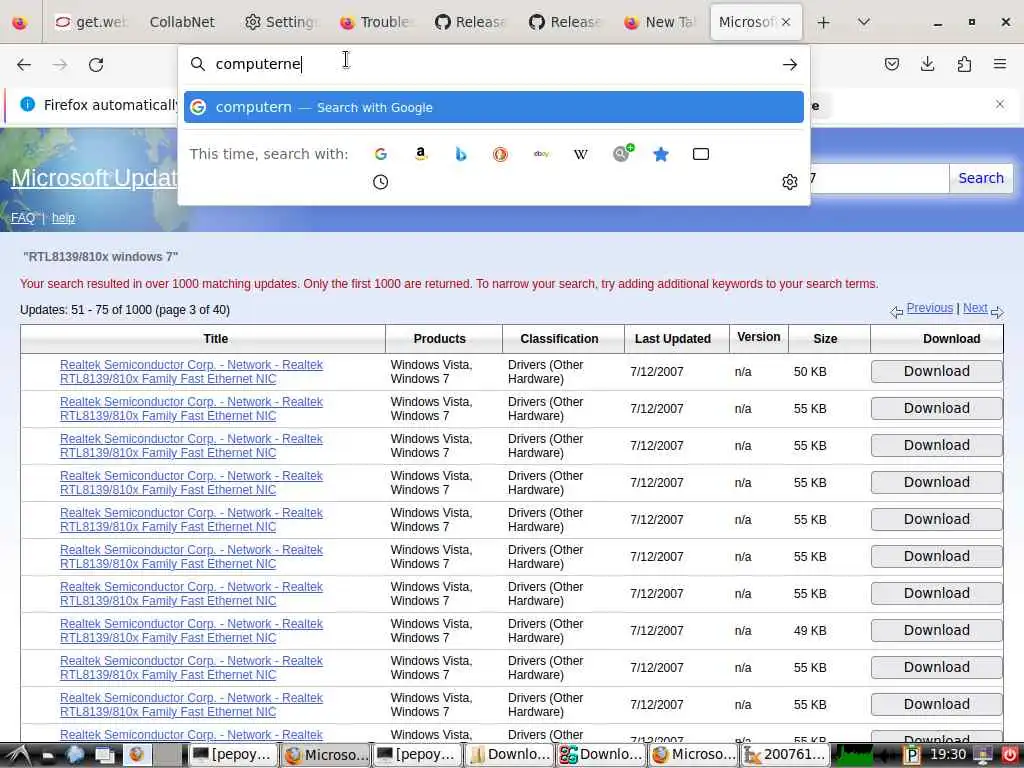1024x768 pixels.
Task: Search in open Tabs icon
Action: click(701, 154)
